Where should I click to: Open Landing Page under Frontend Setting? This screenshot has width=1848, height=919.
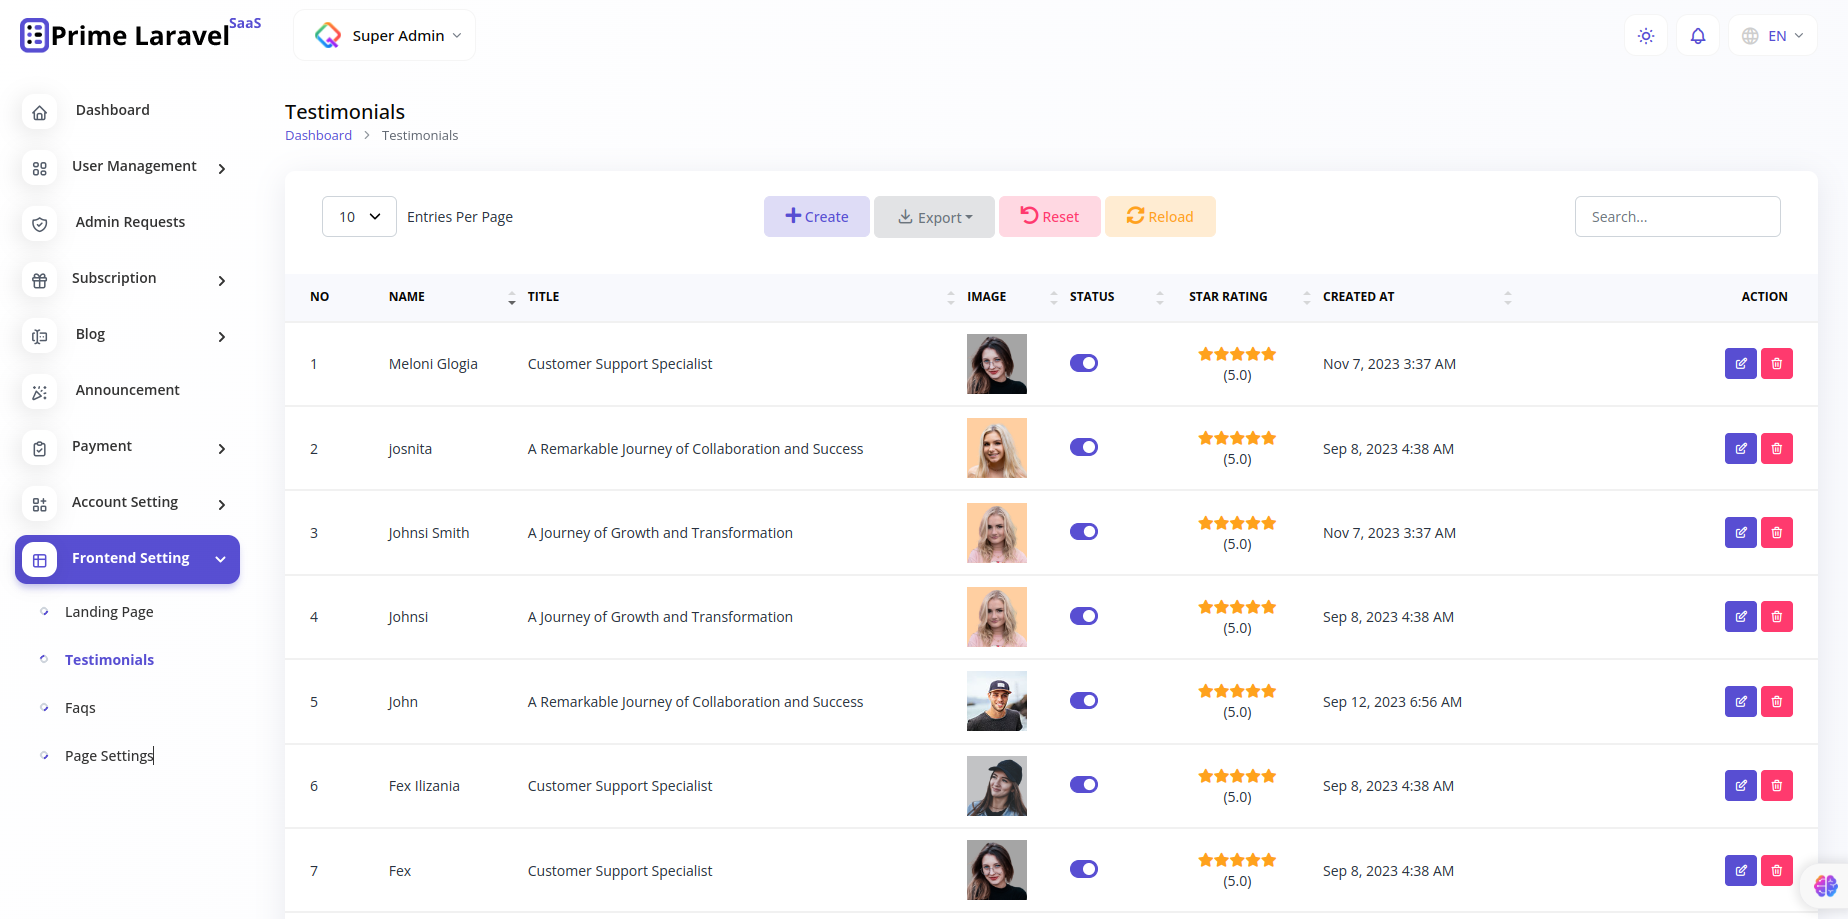tap(108, 611)
